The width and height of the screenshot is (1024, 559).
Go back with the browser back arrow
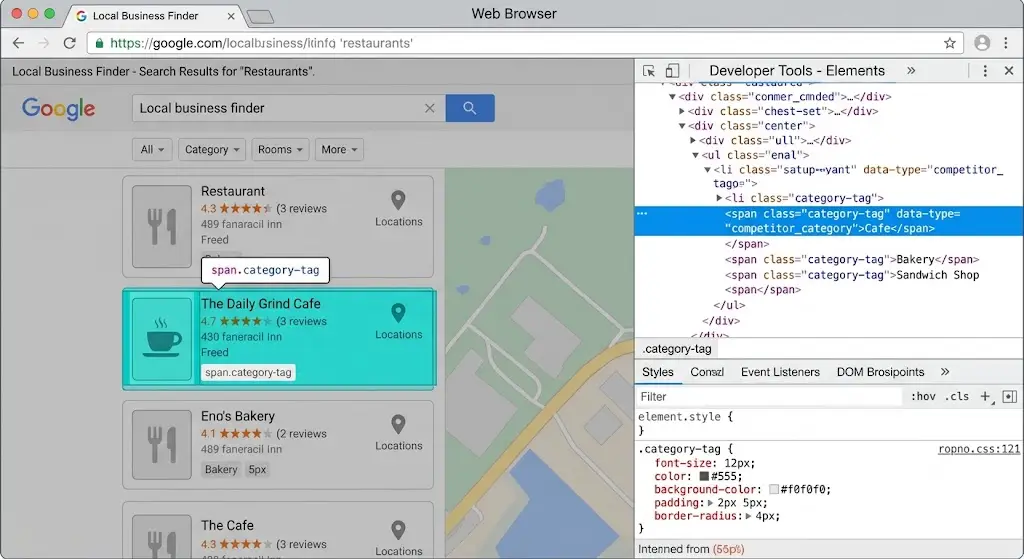pyautogui.click(x=18, y=43)
